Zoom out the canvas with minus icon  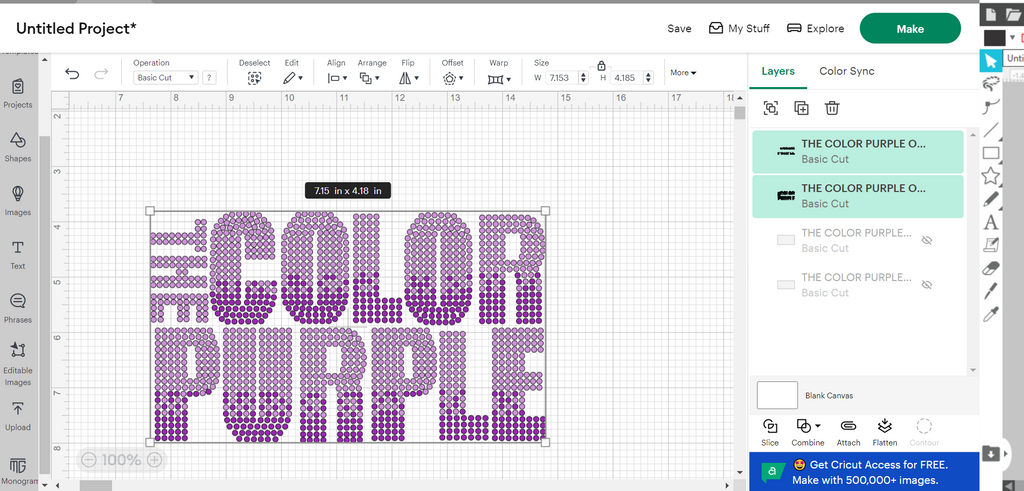click(89, 460)
